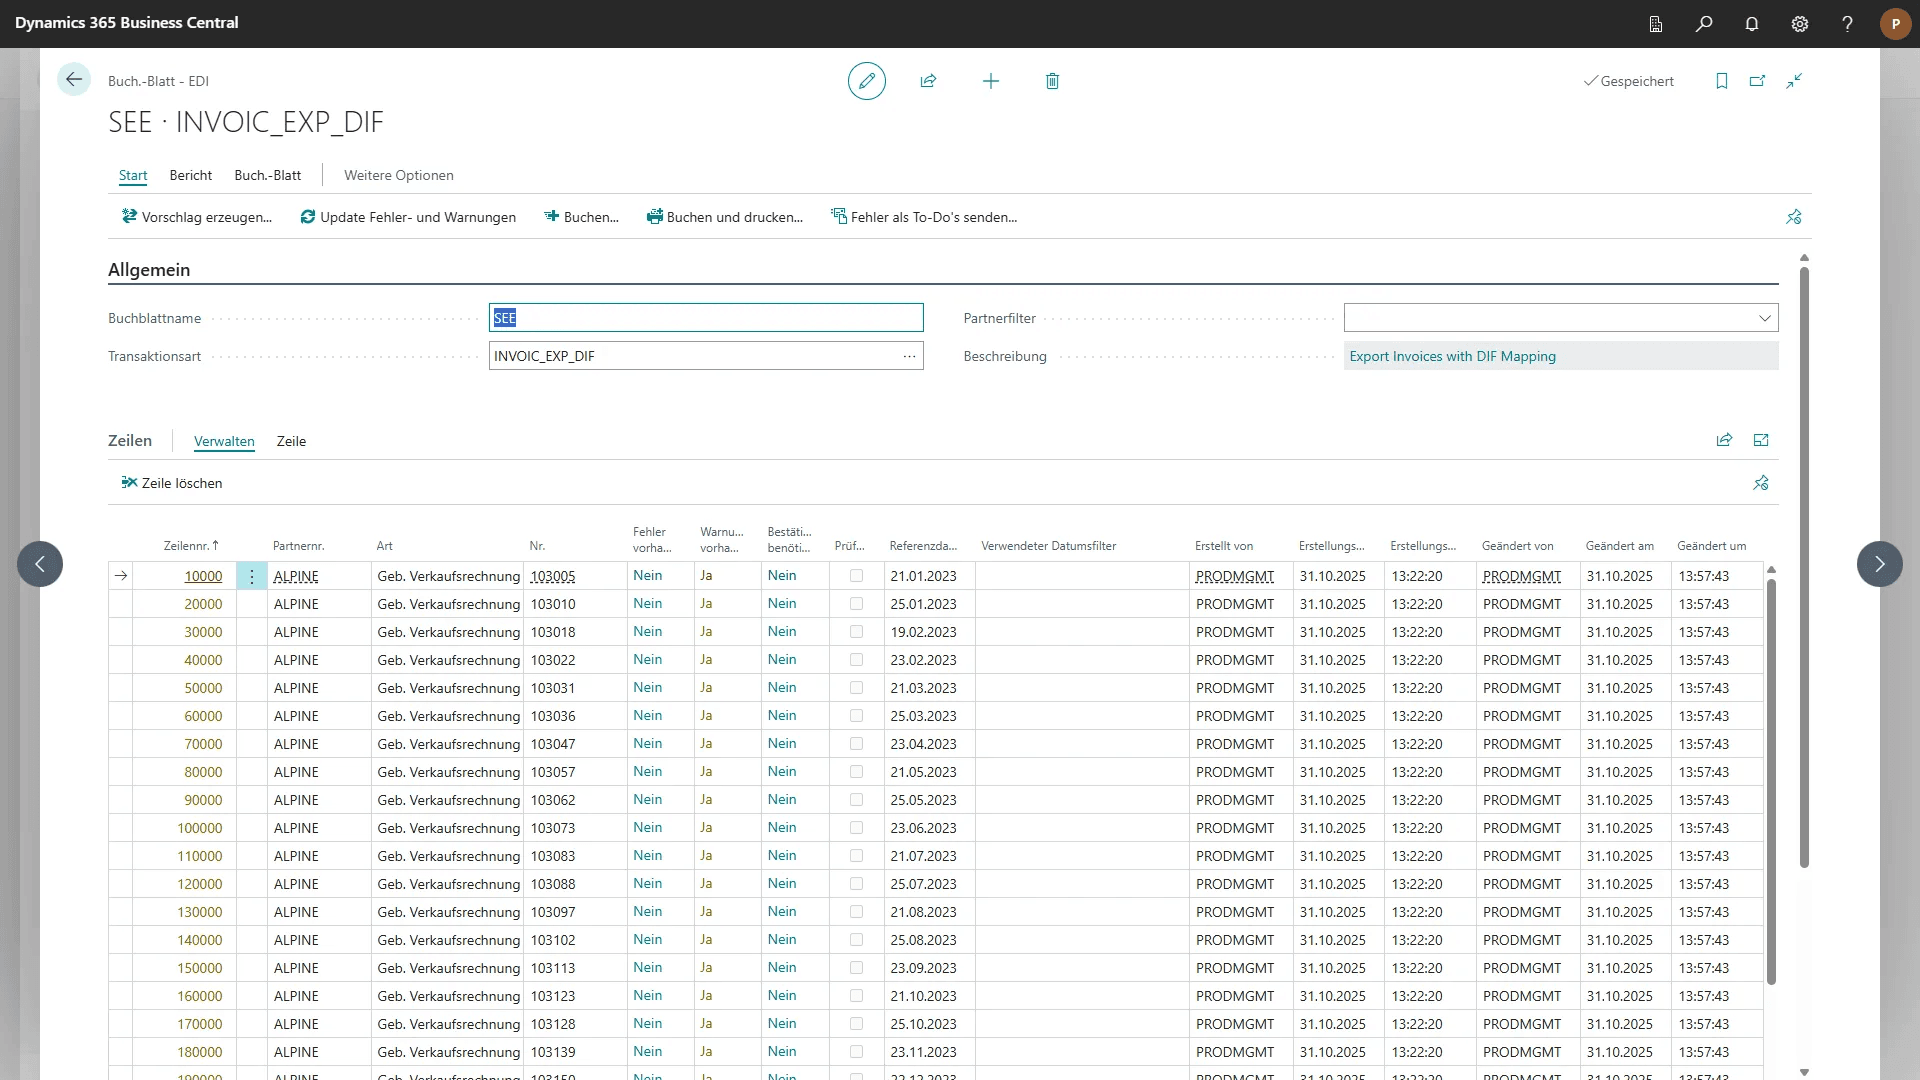Open page in new window icon

point(1757,81)
